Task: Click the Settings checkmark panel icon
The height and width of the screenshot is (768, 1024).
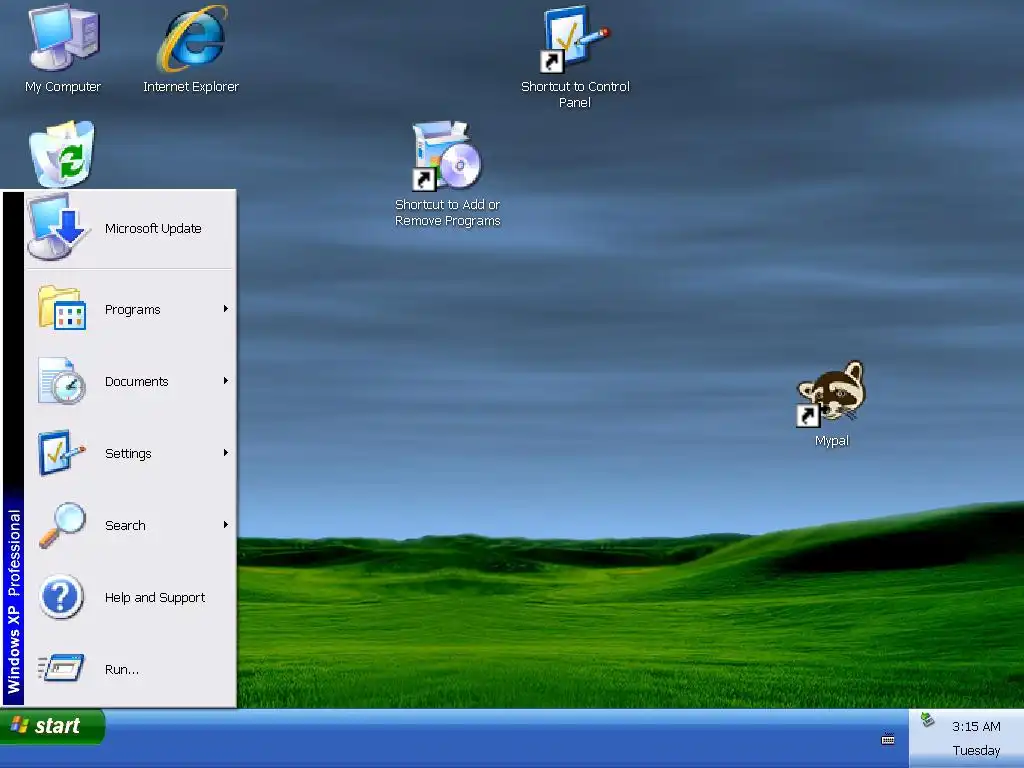Action: click(62, 453)
